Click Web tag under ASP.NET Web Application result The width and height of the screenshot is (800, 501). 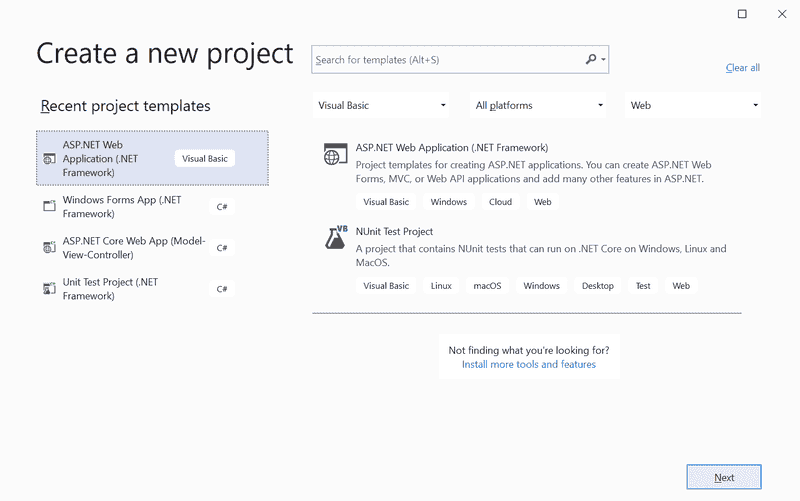tap(542, 202)
